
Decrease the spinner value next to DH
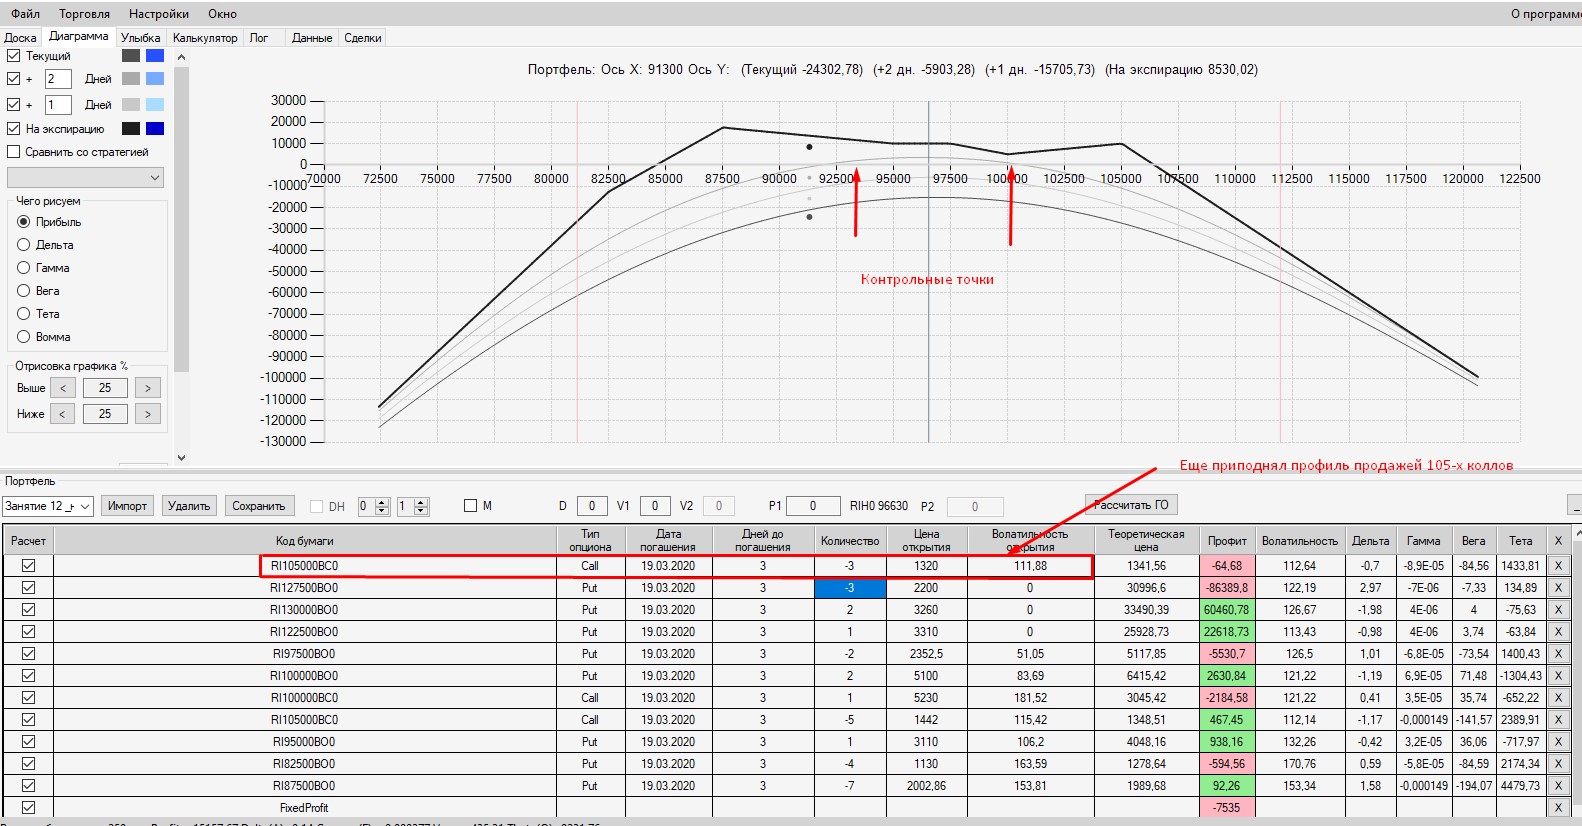pos(382,511)
